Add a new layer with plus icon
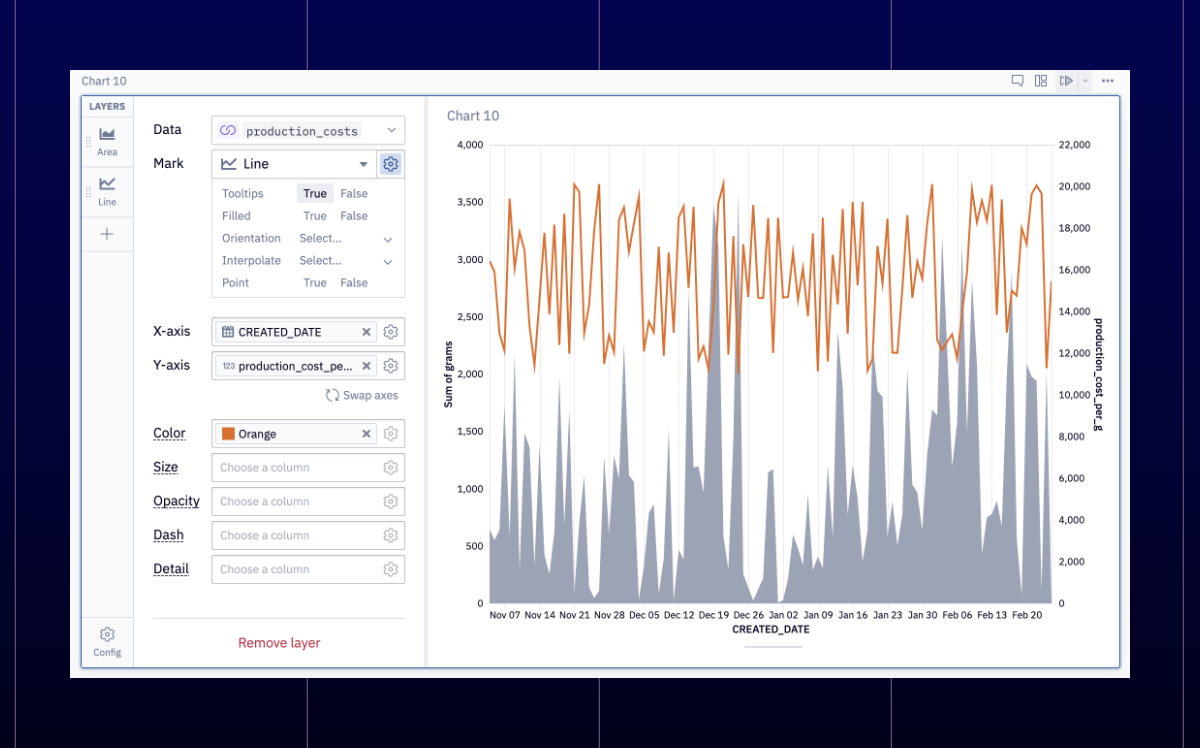Image resolution: width=1200 pixels, height=748 pixels. (x=107, y=234)
